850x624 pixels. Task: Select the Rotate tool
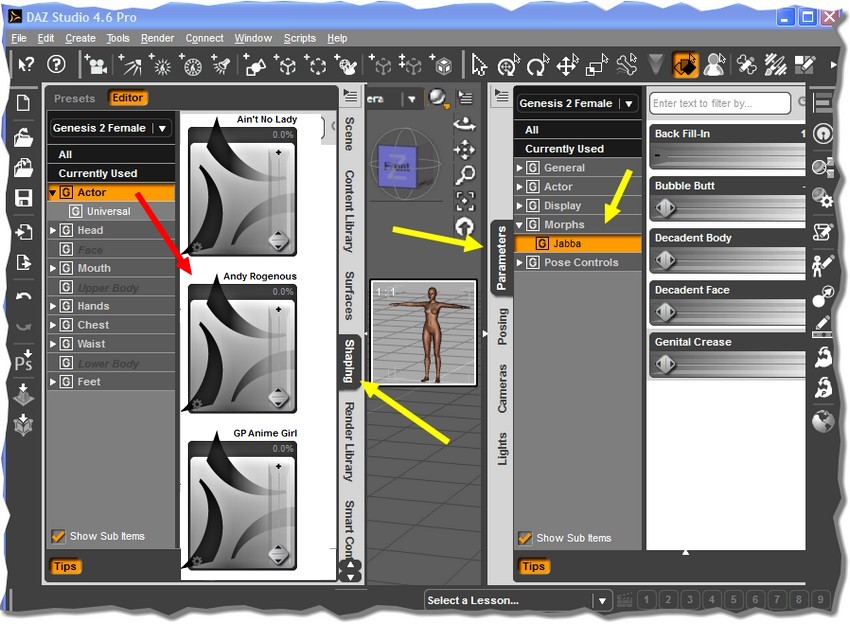pyautogui.click(x=538, y=65)
